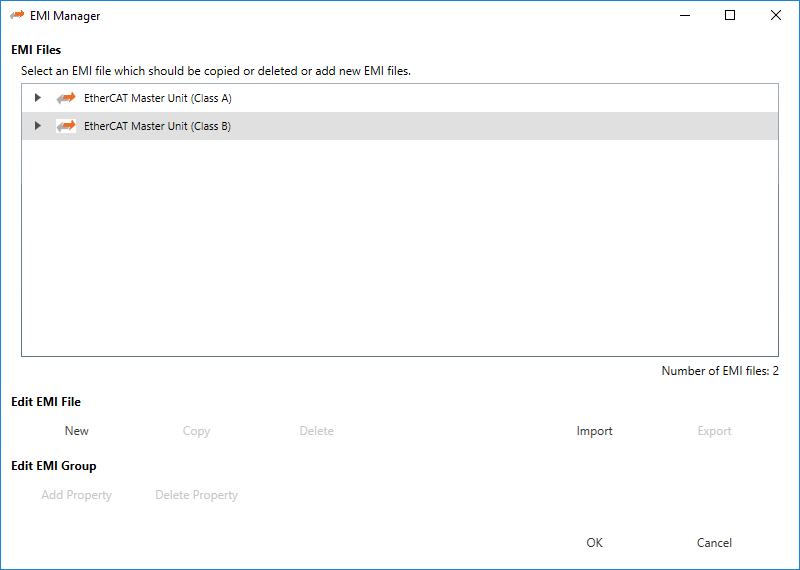Import an EMI file
This screenshot has width=800, height=570.
click(594, 431)
